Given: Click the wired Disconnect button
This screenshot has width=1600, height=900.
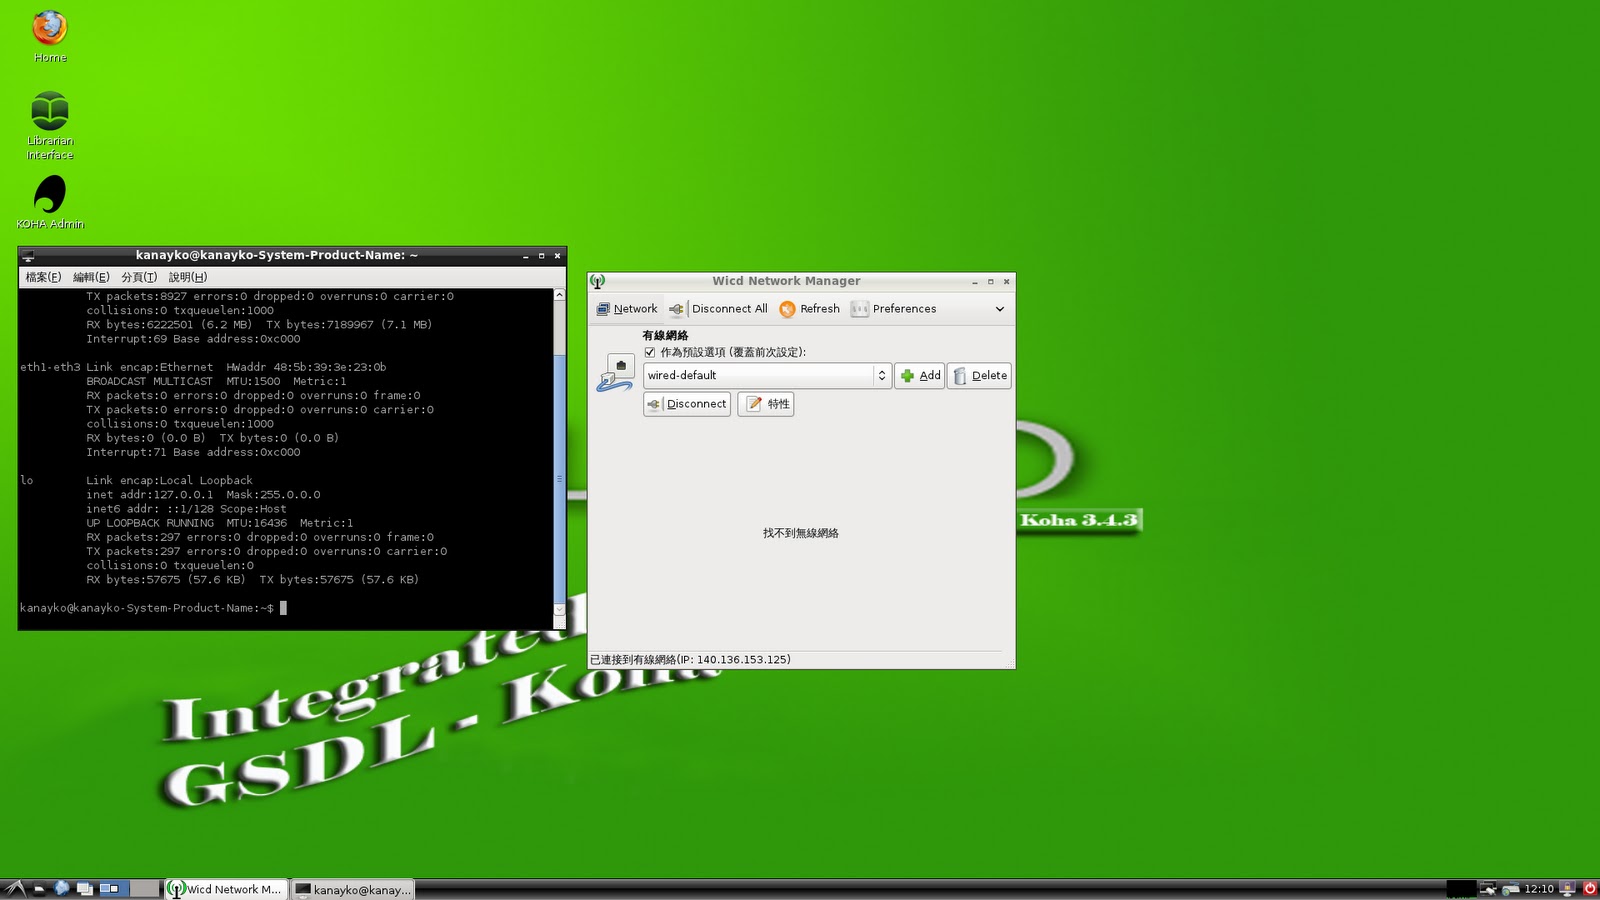Looking at the screenshot, I should pos(687,404).
